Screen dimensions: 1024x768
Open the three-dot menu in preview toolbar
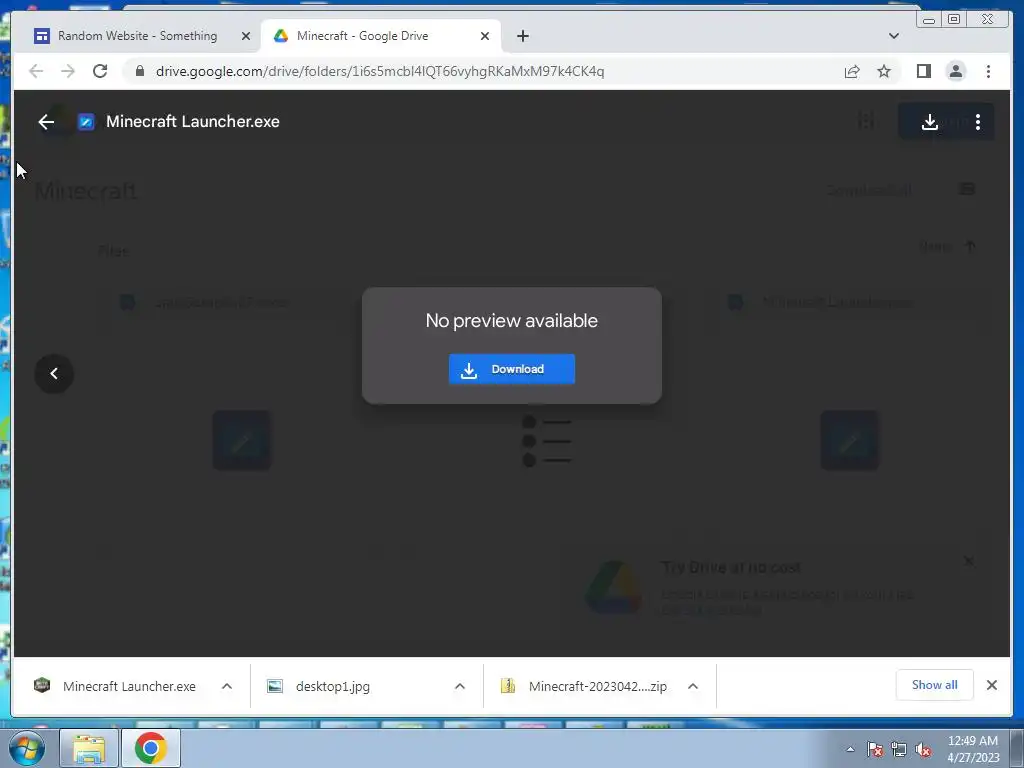coord(978,122)
